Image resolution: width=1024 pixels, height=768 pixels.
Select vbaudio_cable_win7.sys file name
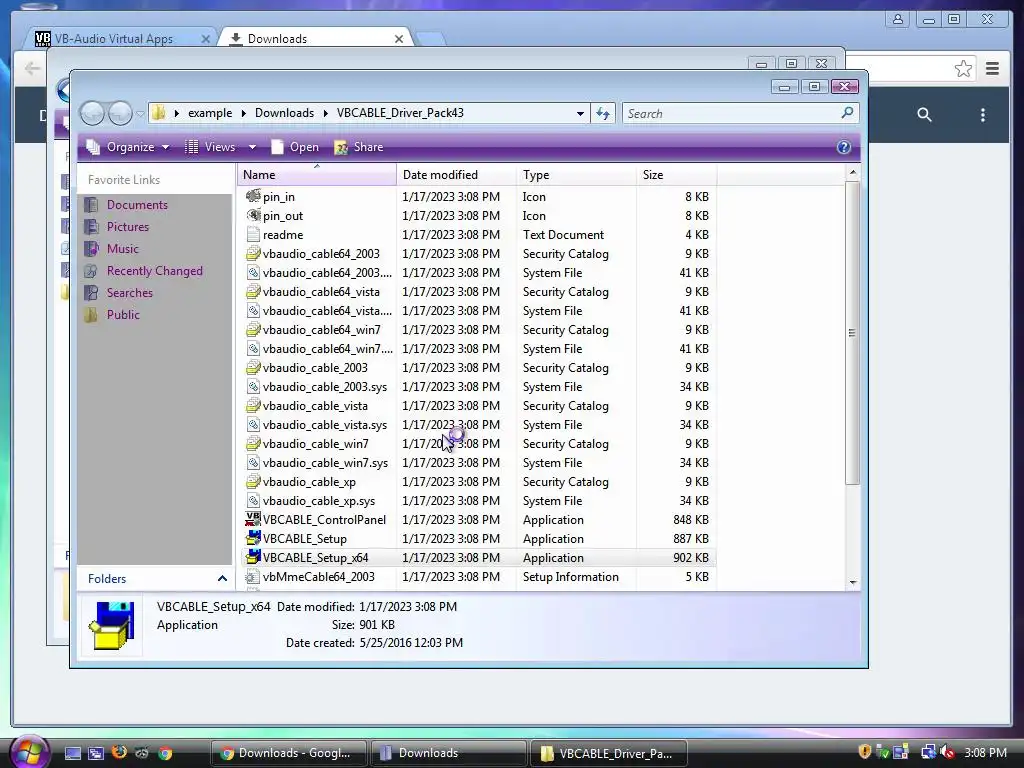pos(325,462)
